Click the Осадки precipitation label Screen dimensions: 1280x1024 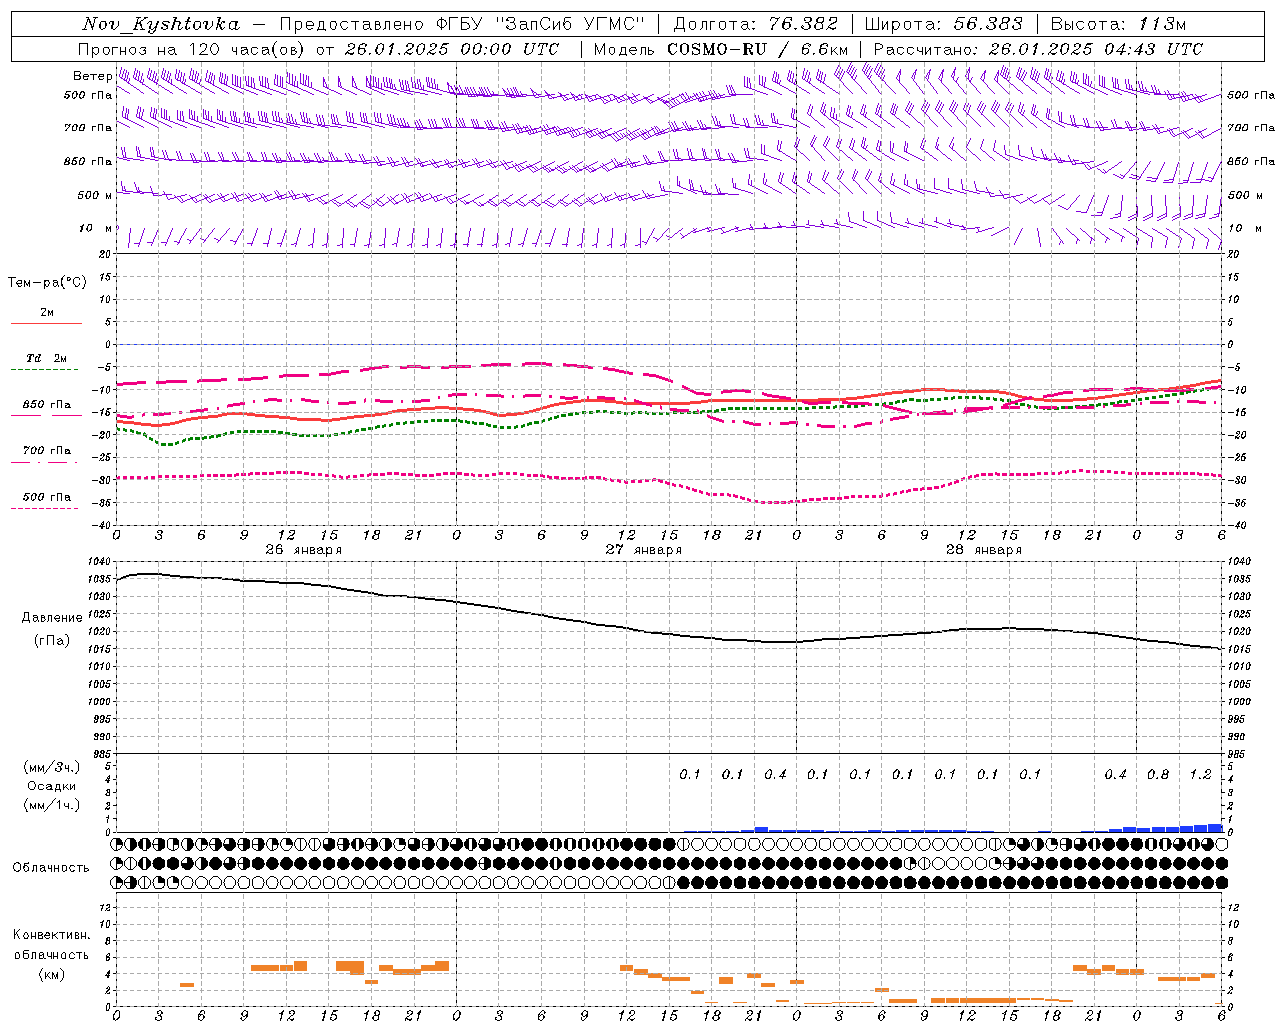coord(51,786)
